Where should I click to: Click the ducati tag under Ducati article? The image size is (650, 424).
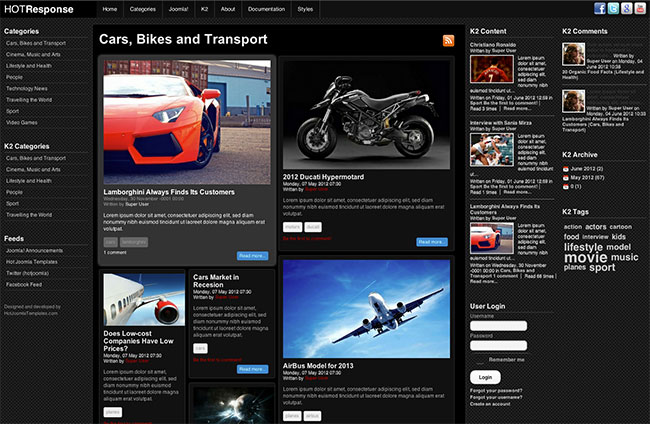point(313,227)
